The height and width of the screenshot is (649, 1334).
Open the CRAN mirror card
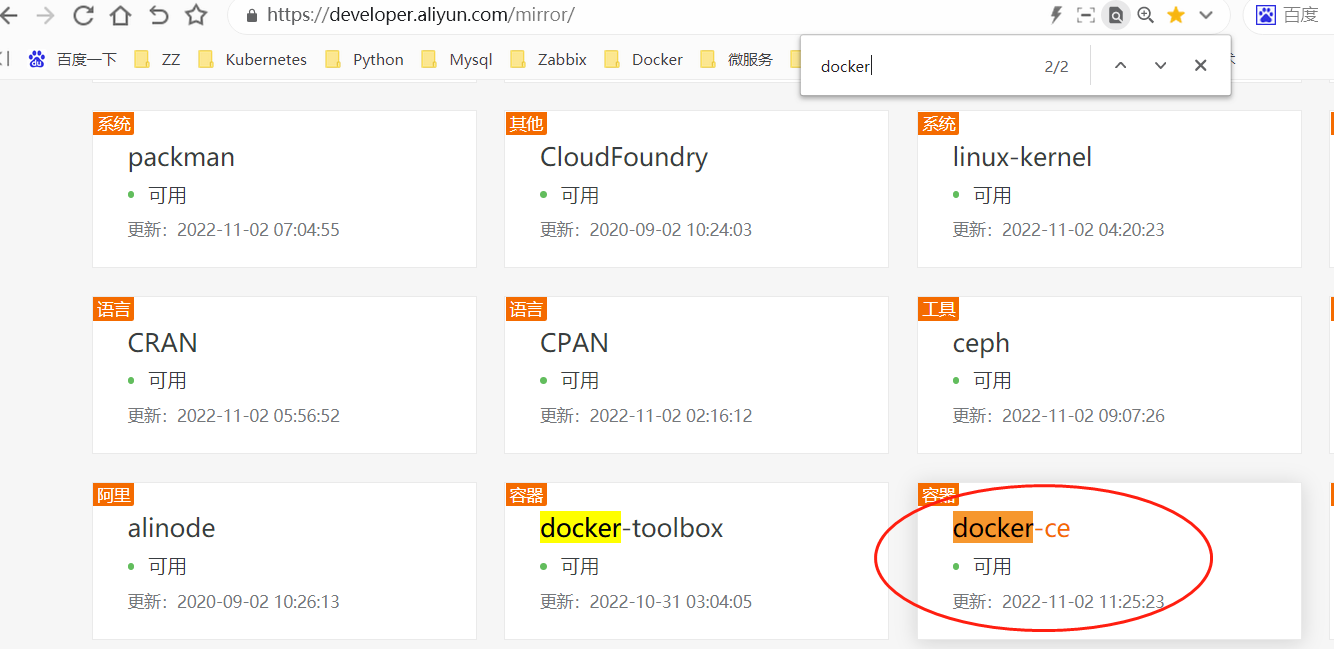pos(284,375)
